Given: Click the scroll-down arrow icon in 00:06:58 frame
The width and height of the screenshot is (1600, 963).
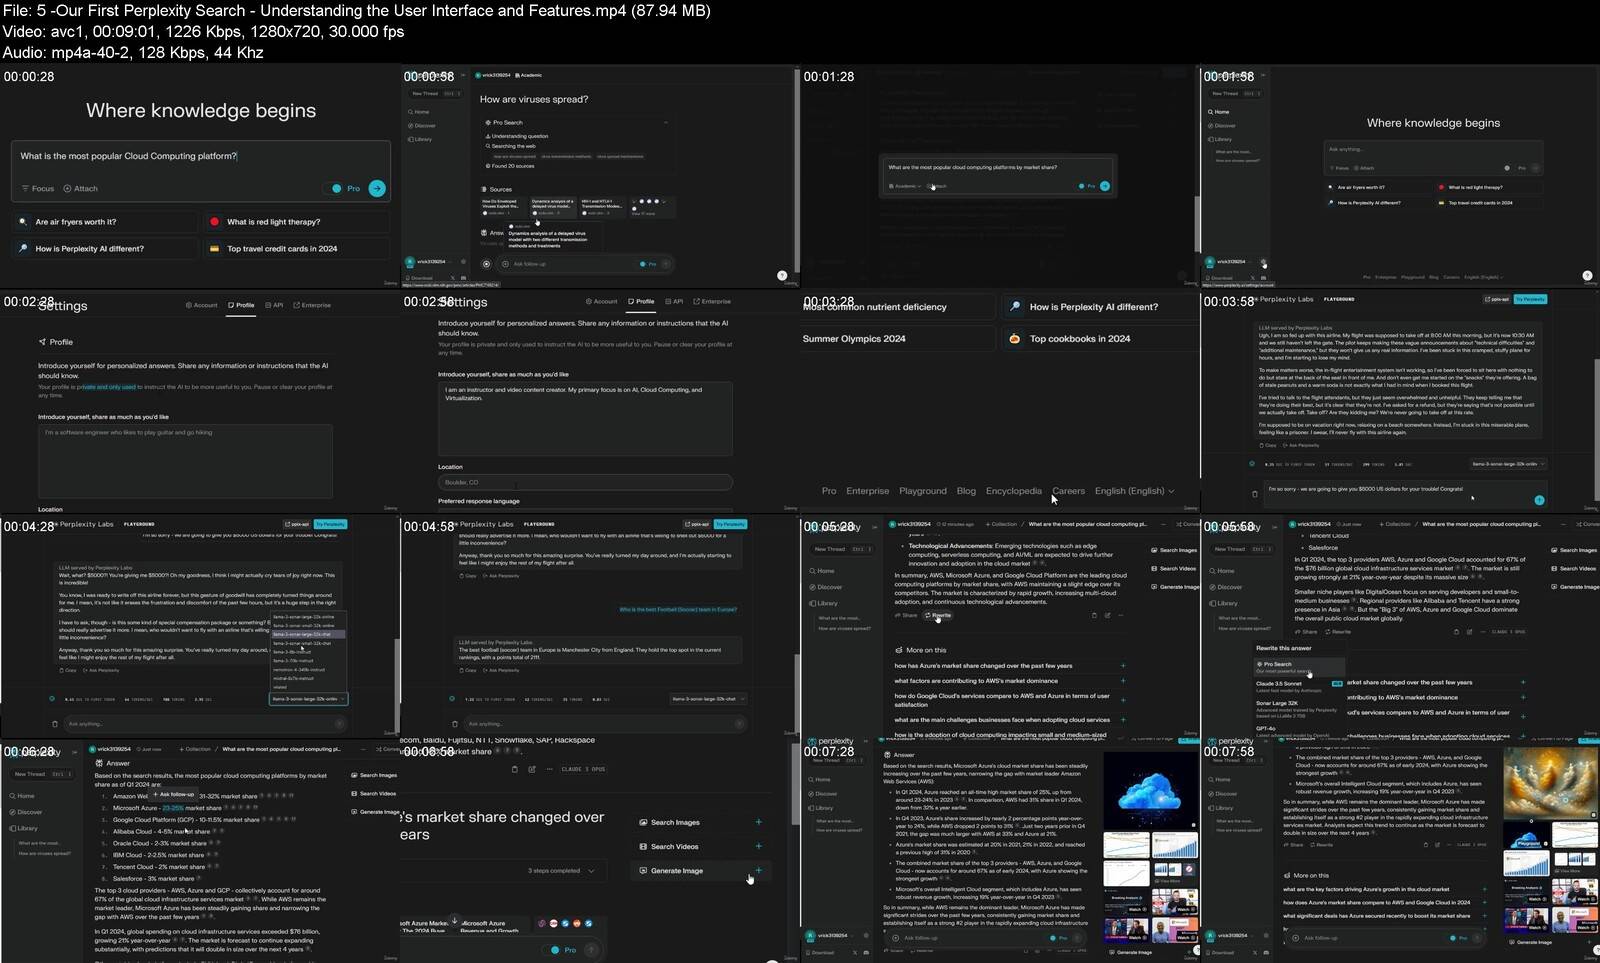Looking at the screenshot, I should [455, 921].
